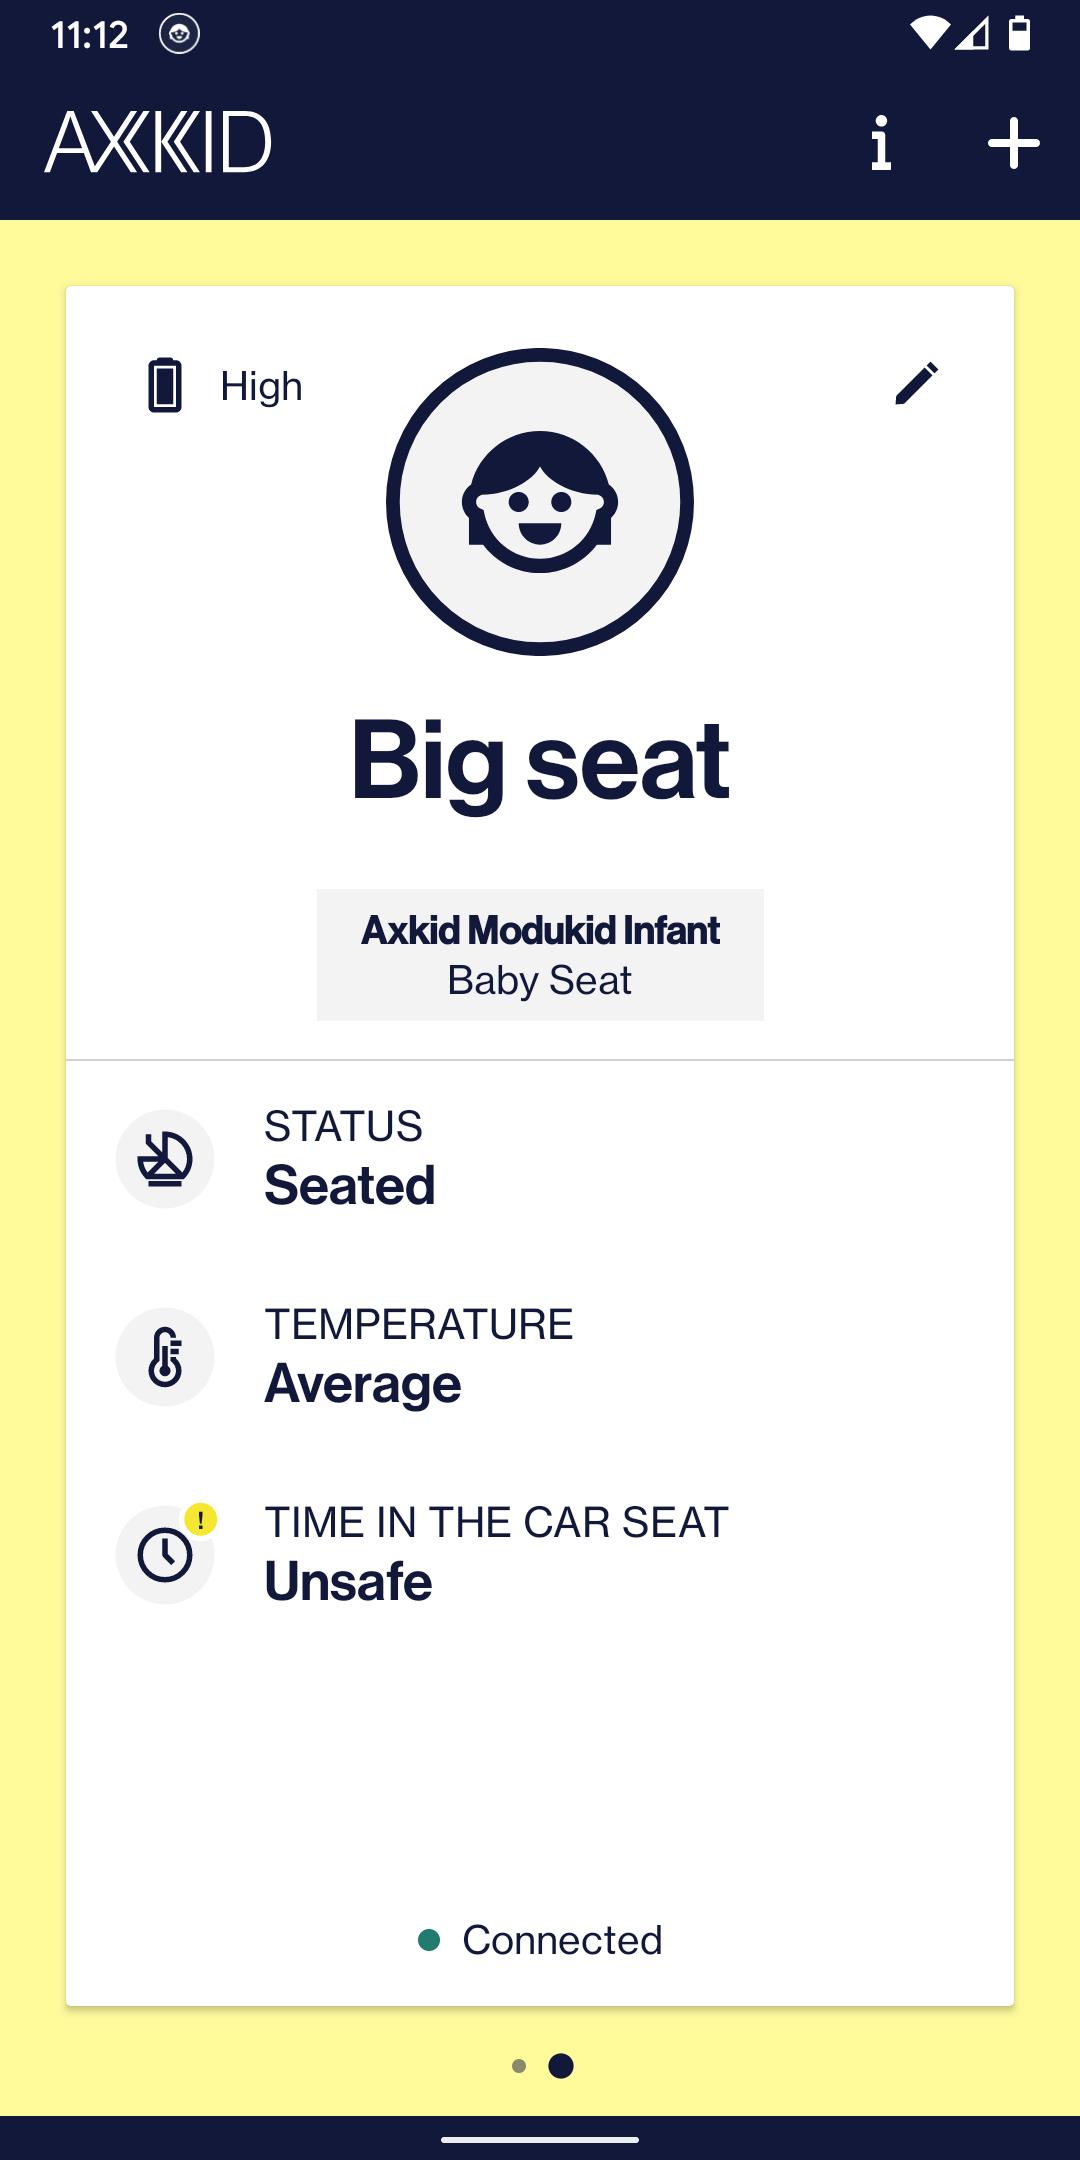The width and height of the screenshot is (1080, 2160).
Task: Click the AXKID logo
Action: click(x=158, y=142)
